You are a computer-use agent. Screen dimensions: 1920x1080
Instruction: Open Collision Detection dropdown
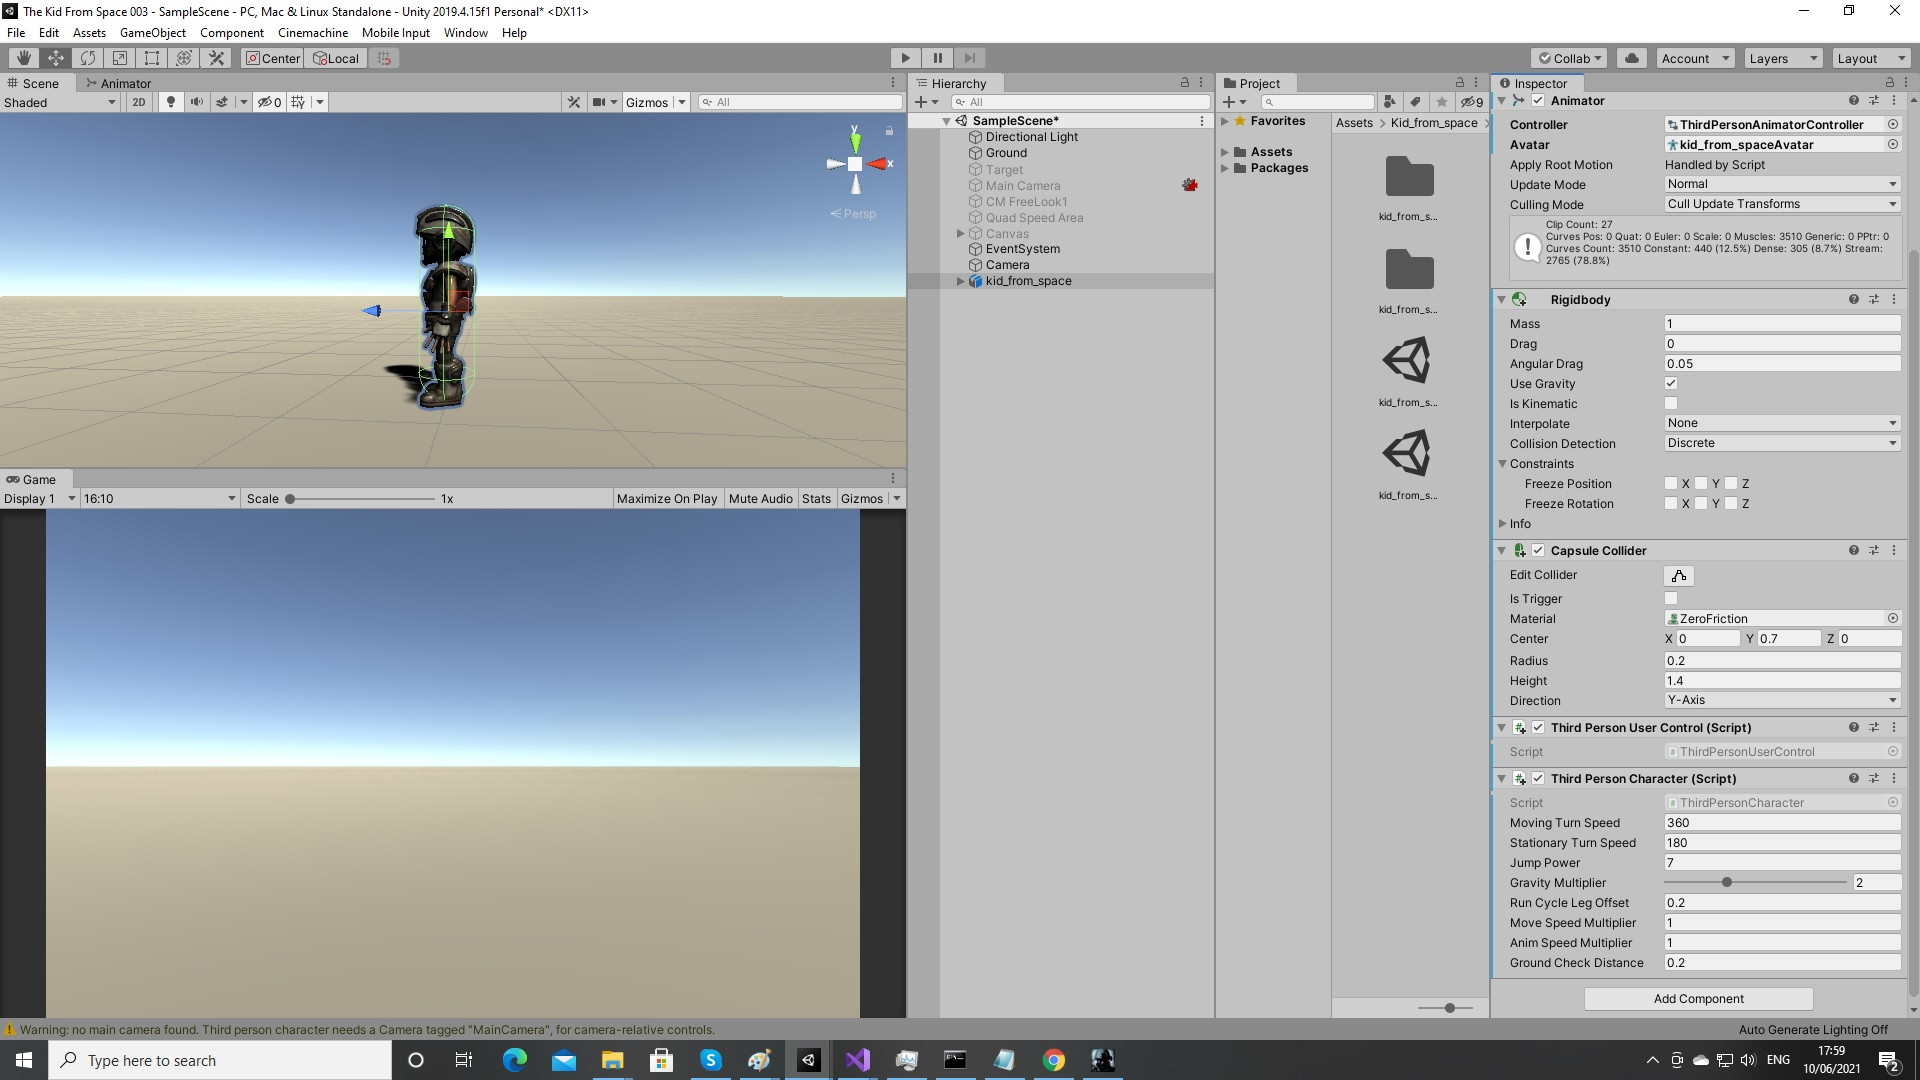pos(1781,443)
